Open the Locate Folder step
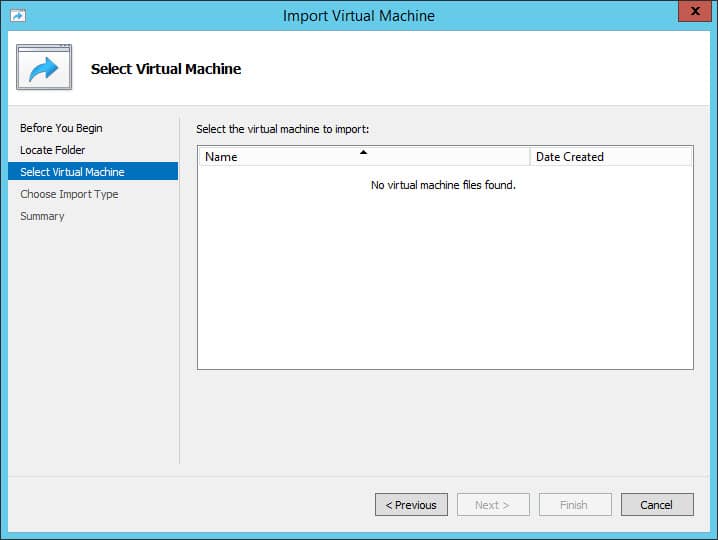This screenshot has width=718, height=540. (53, 150)
